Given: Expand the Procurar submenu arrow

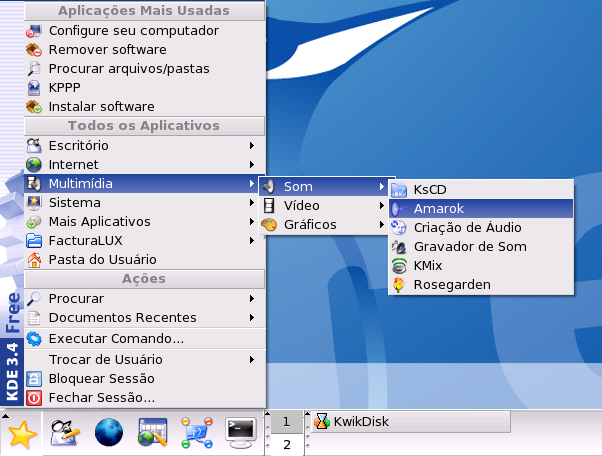Looking at the screenshot, I should (x=252, y=299).
